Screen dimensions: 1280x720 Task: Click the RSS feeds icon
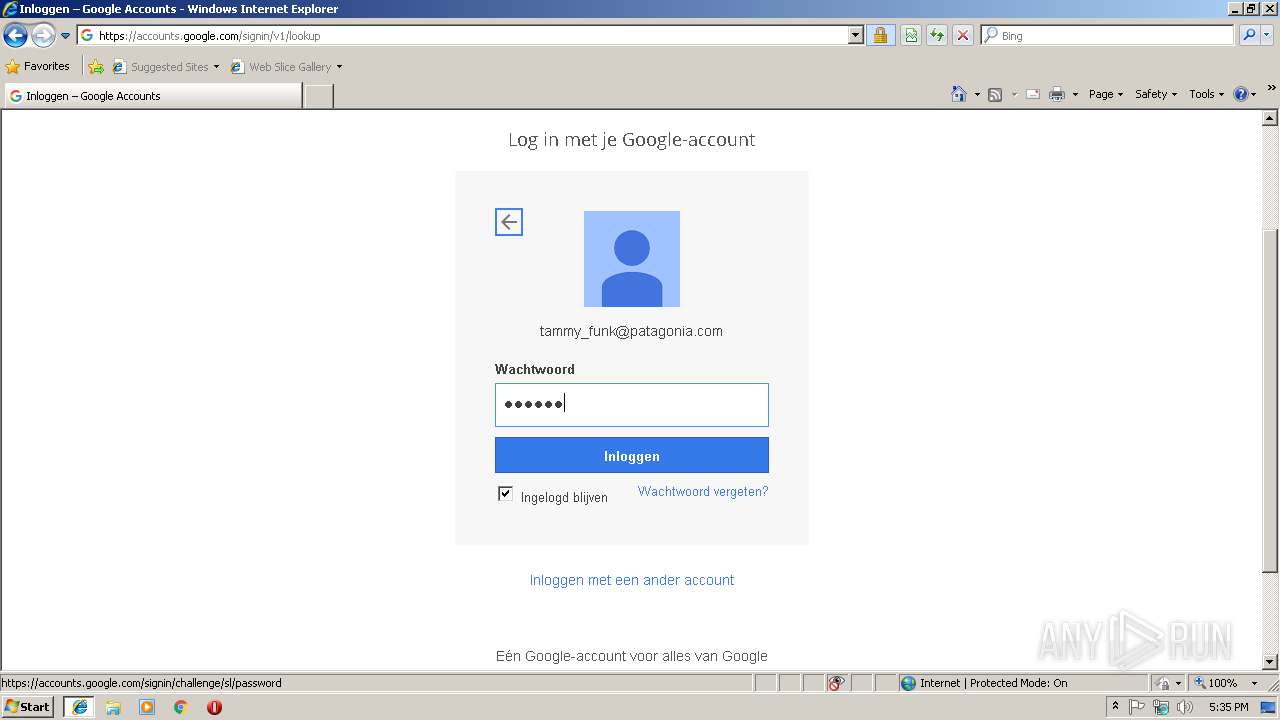[x=995, y=94]
